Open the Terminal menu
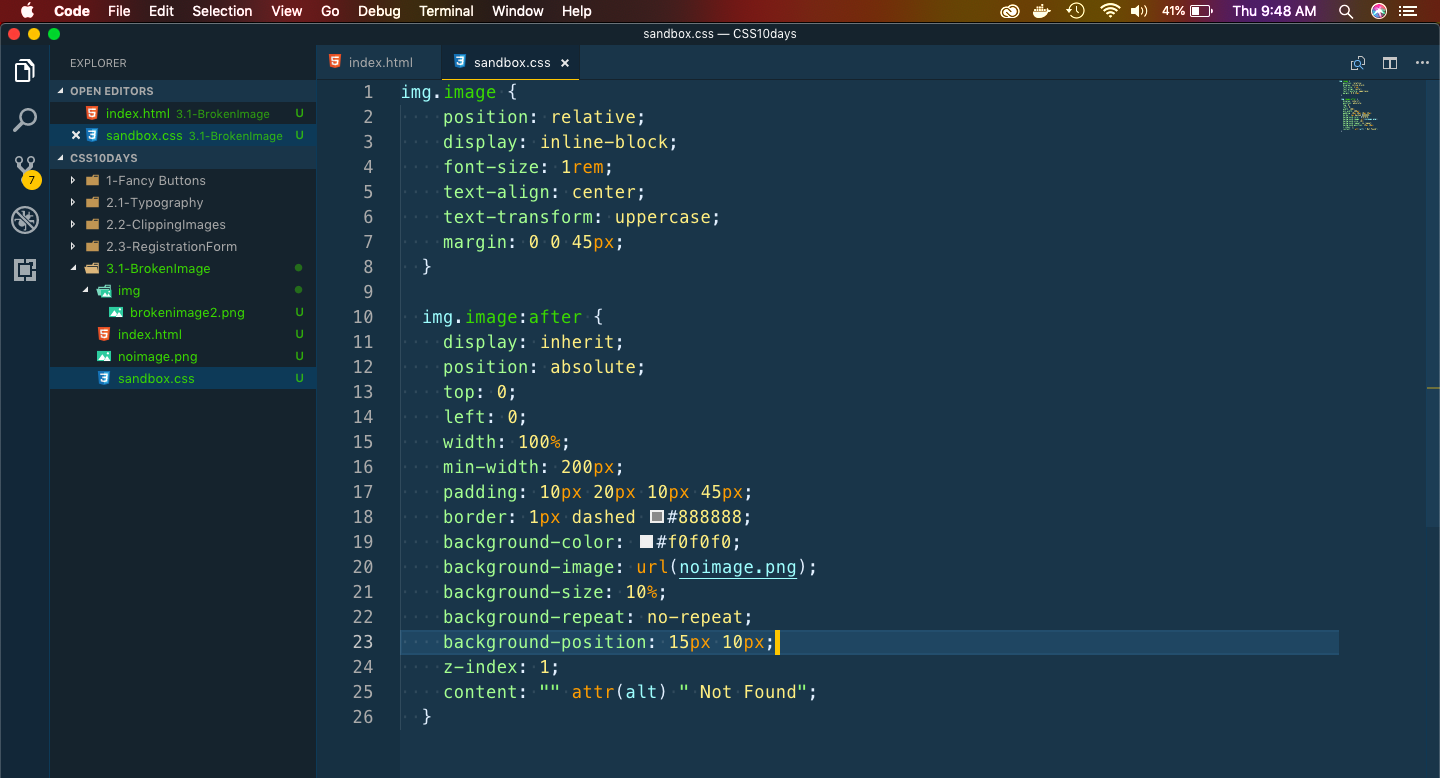 [x=446, y=11]
